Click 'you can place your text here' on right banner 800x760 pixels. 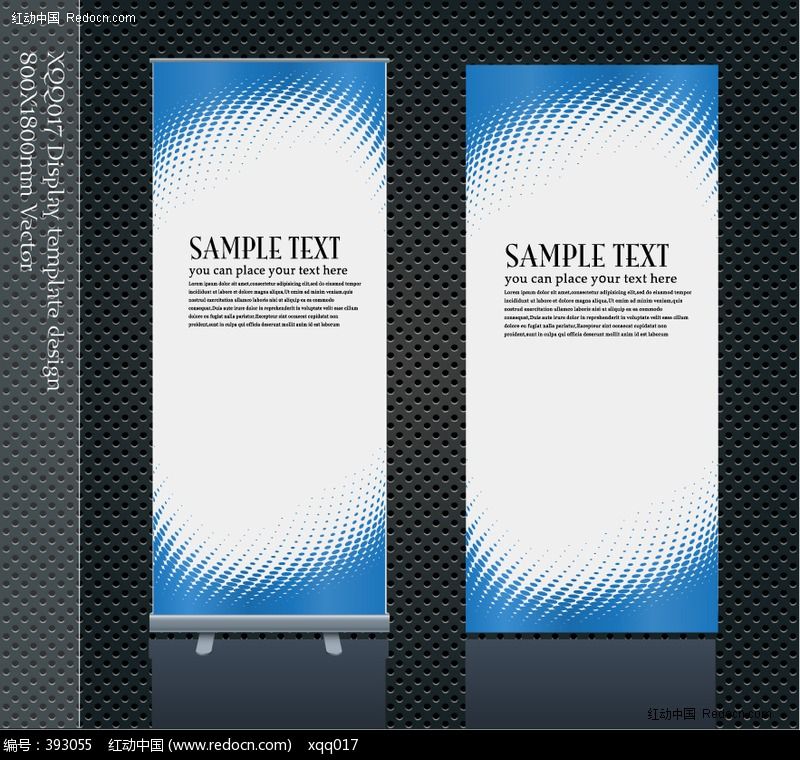click(x=590, y=279)
